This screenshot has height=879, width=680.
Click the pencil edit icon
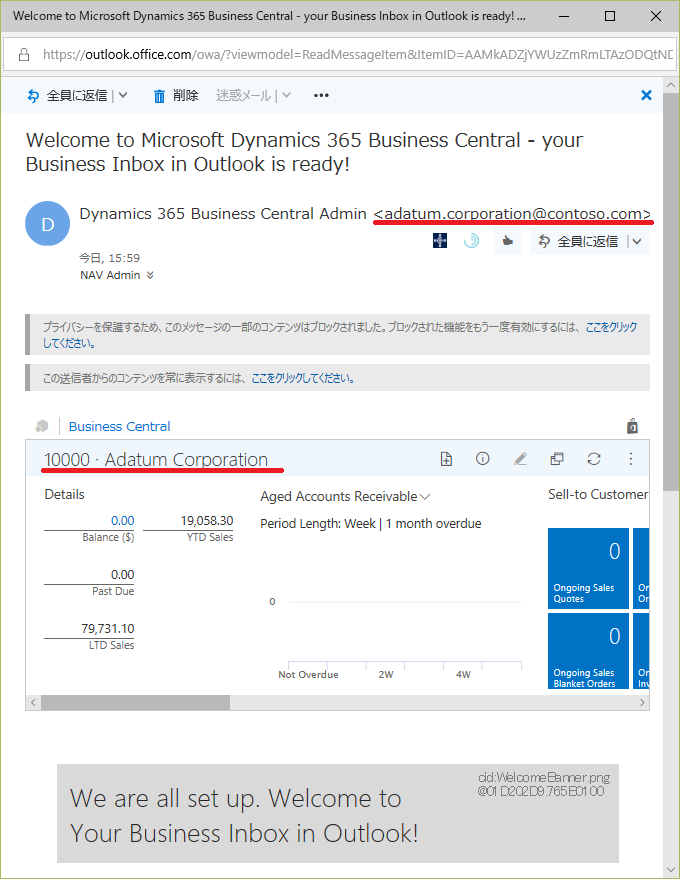pos(520,459)
